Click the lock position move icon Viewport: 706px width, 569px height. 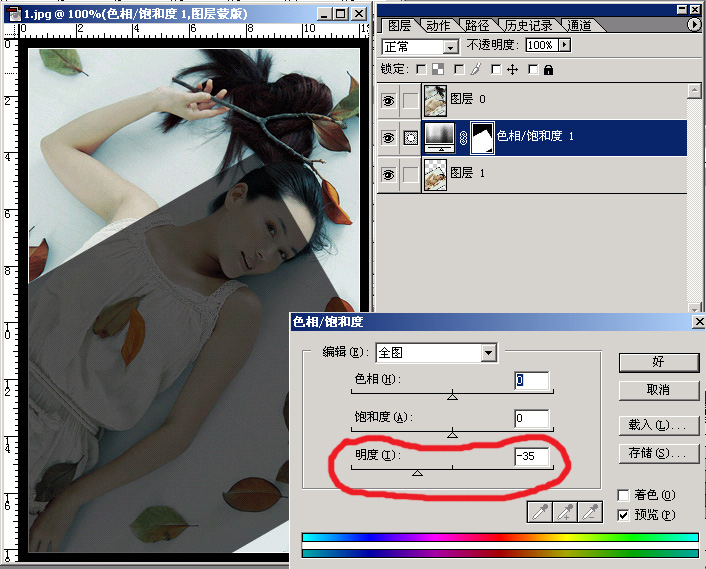click(x=512, y=70)
